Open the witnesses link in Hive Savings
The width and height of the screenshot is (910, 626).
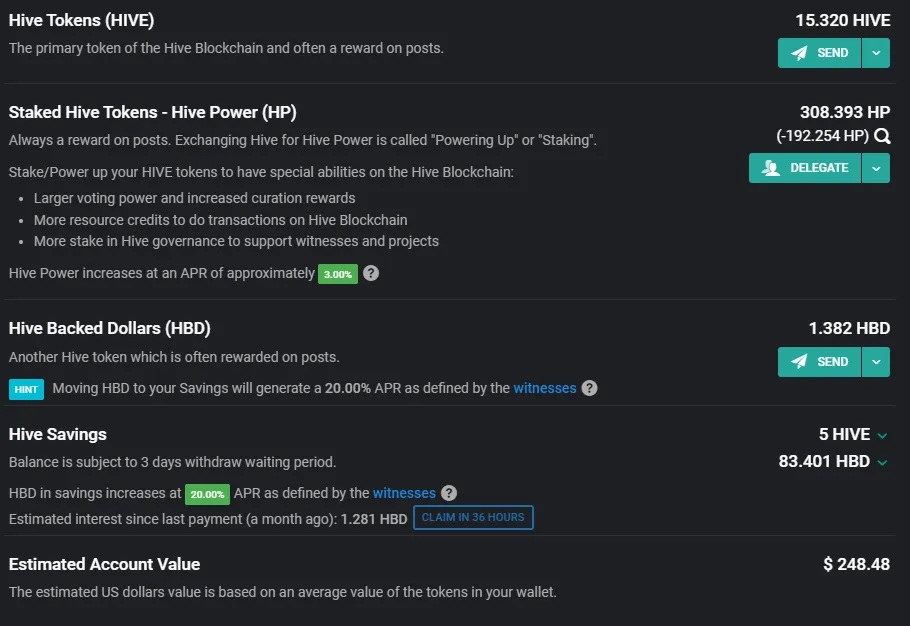[404, 493]
